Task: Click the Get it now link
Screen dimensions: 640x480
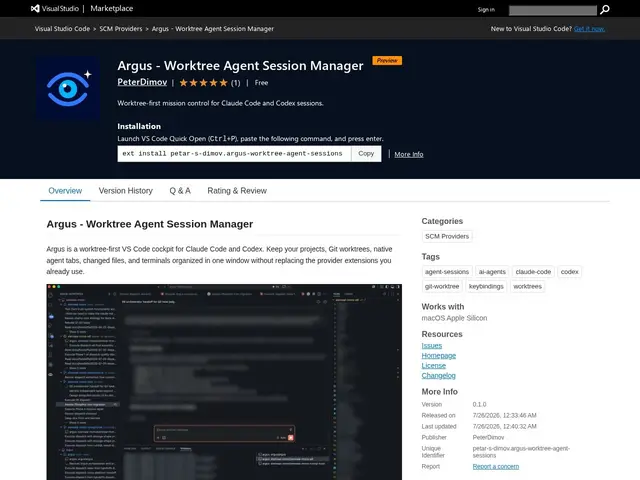Action: tap(589, 29)
